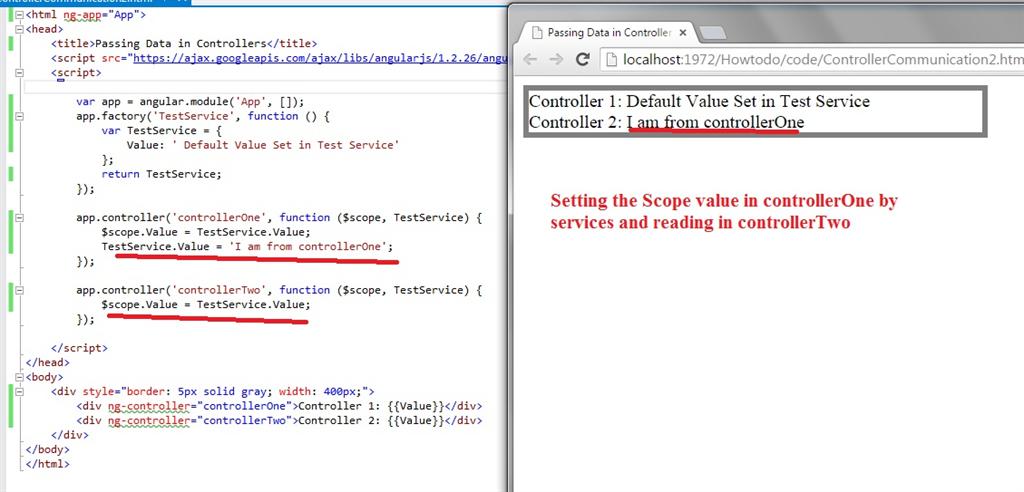Collapse the controllerOne function block
The height and width of the screenshot is (492, 1024).
(x=18, y=218)
